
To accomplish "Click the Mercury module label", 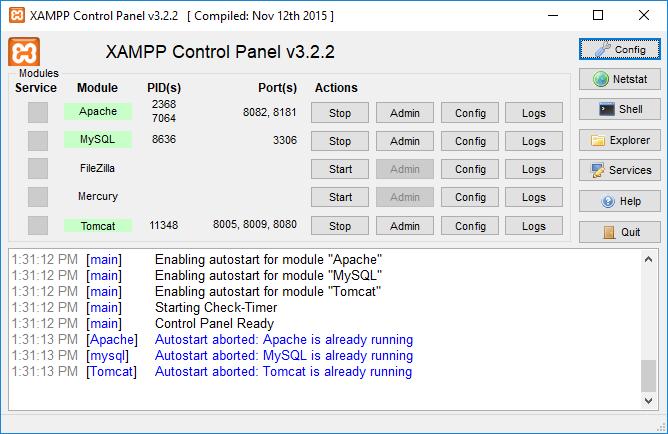I will coord(98,196).
